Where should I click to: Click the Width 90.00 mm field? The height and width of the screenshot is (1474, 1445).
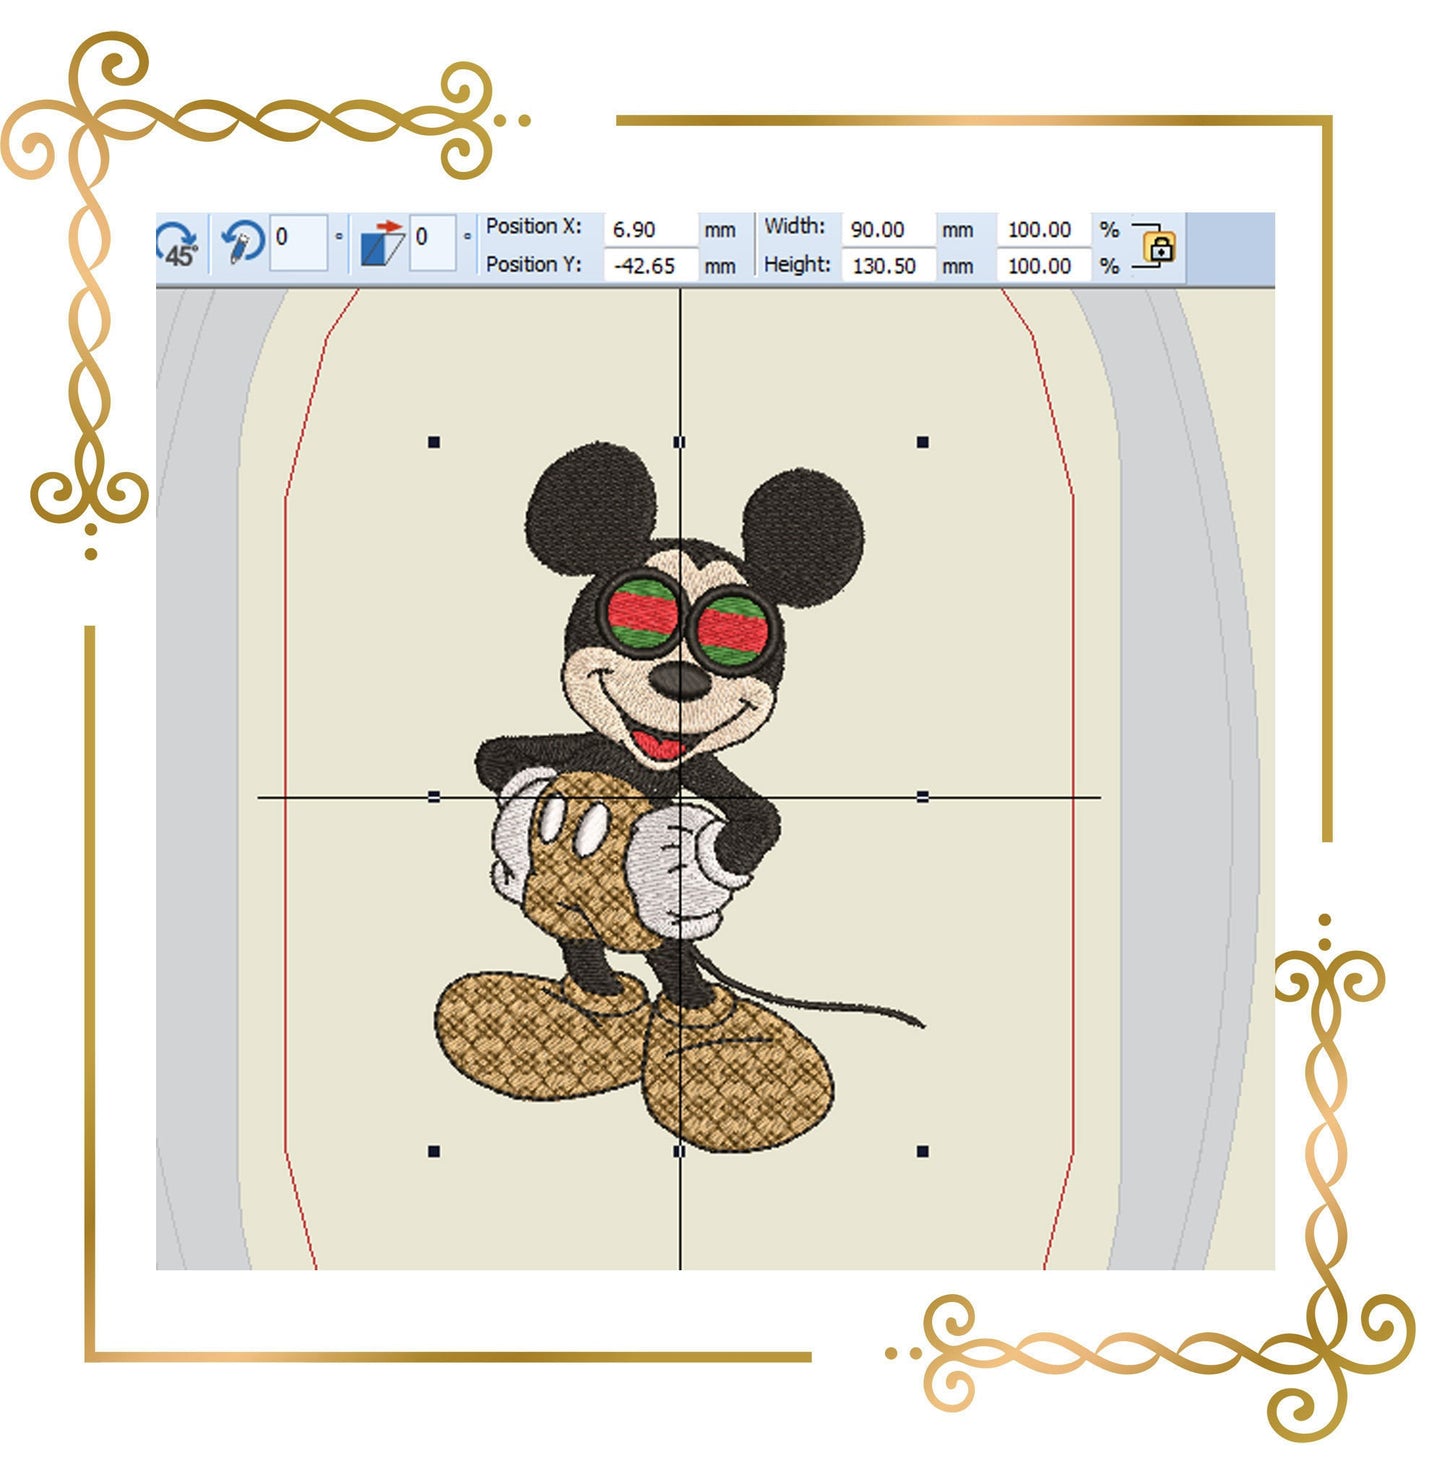(888, 230)
